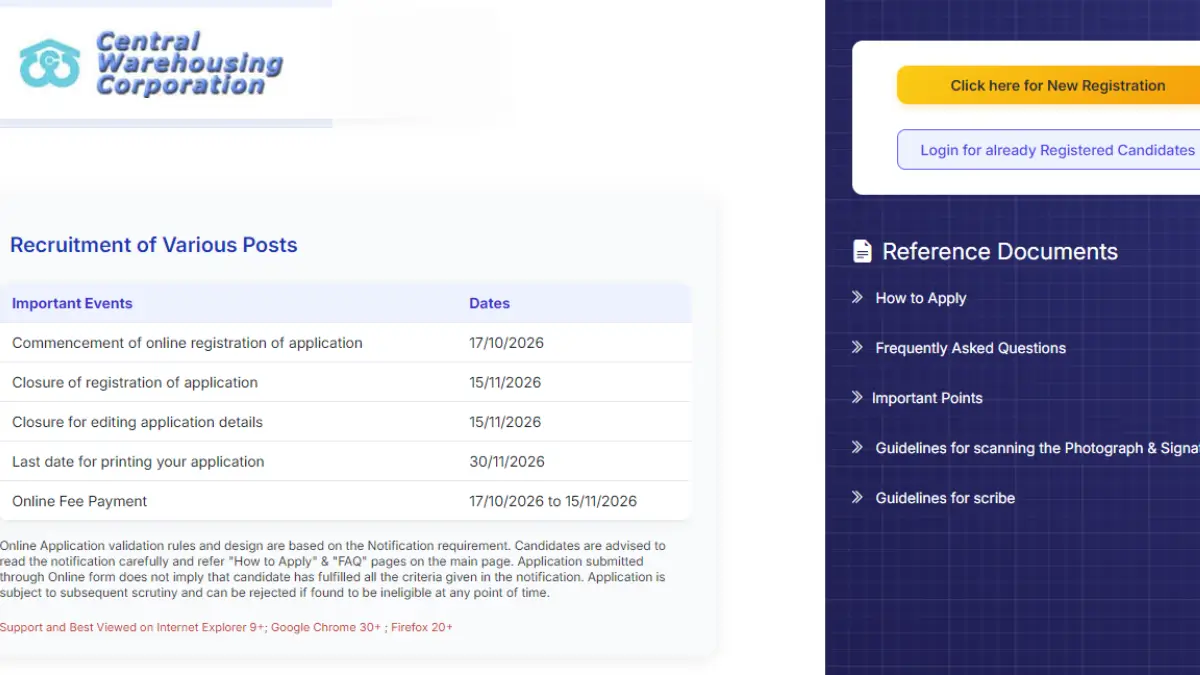Click the 15/11/2026 date for Closure for editing
This screenshot has height=675, width=1200.
tap(506, 422)
